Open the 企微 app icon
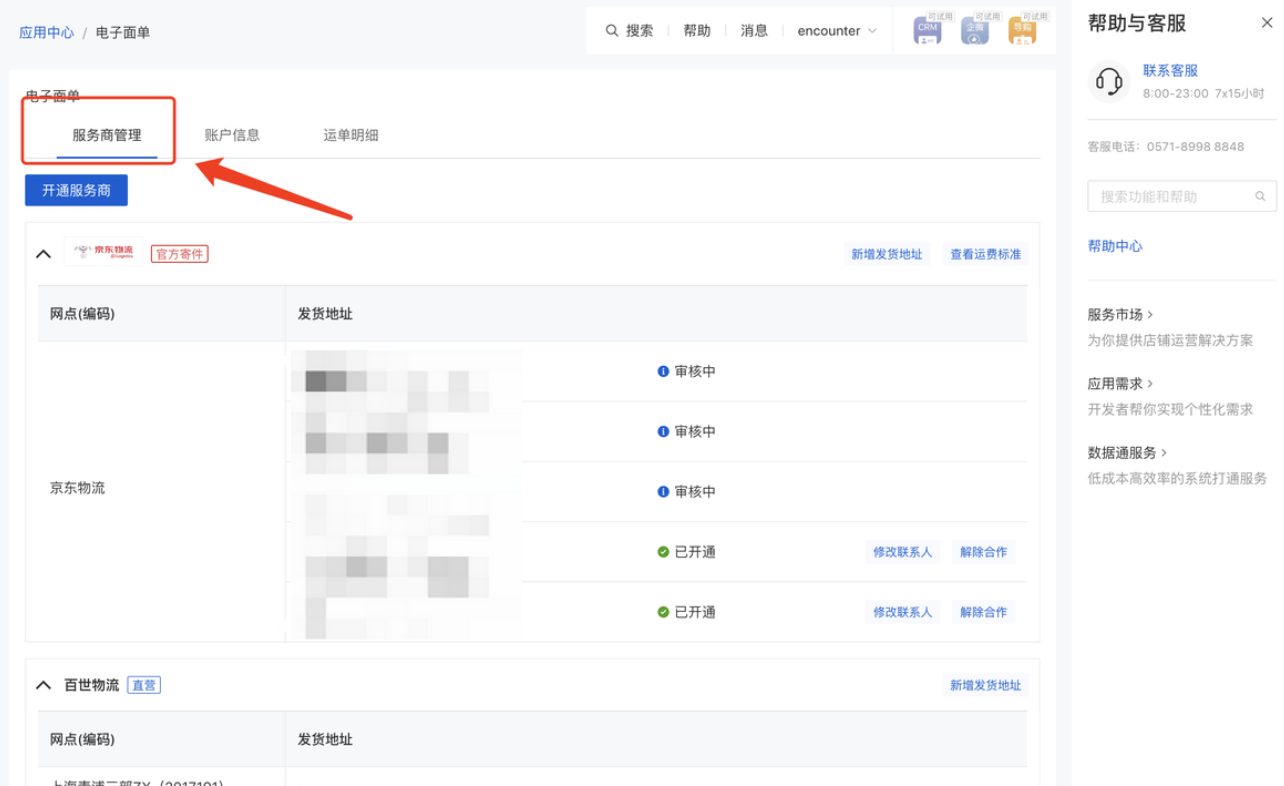The height and width of the screenshot is (786, 1284). [x=975, y=30]
